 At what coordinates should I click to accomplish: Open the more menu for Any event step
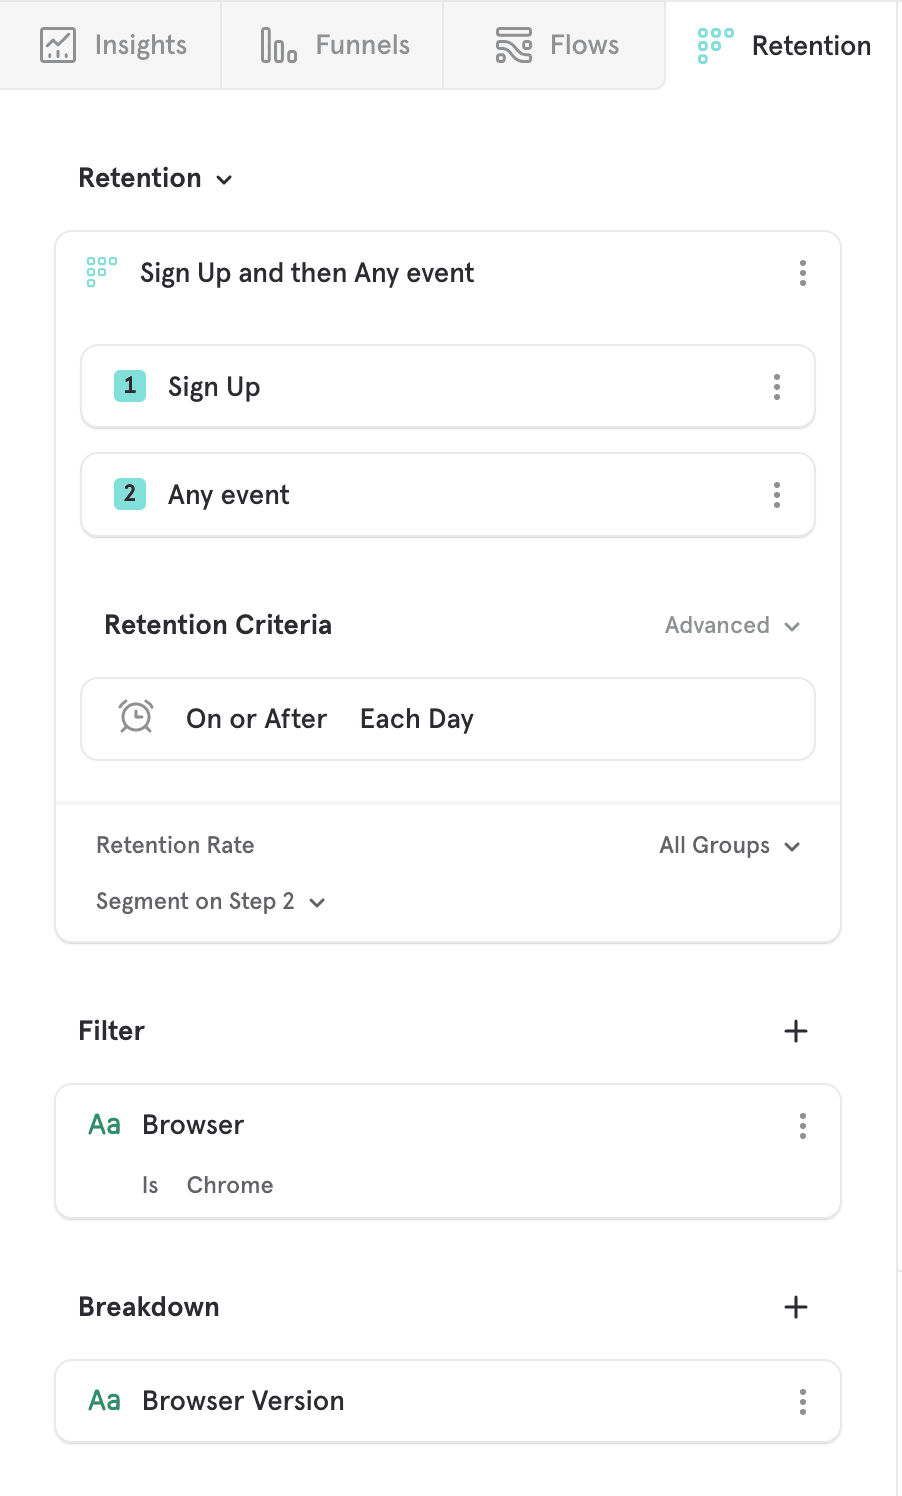click(776, 495)
